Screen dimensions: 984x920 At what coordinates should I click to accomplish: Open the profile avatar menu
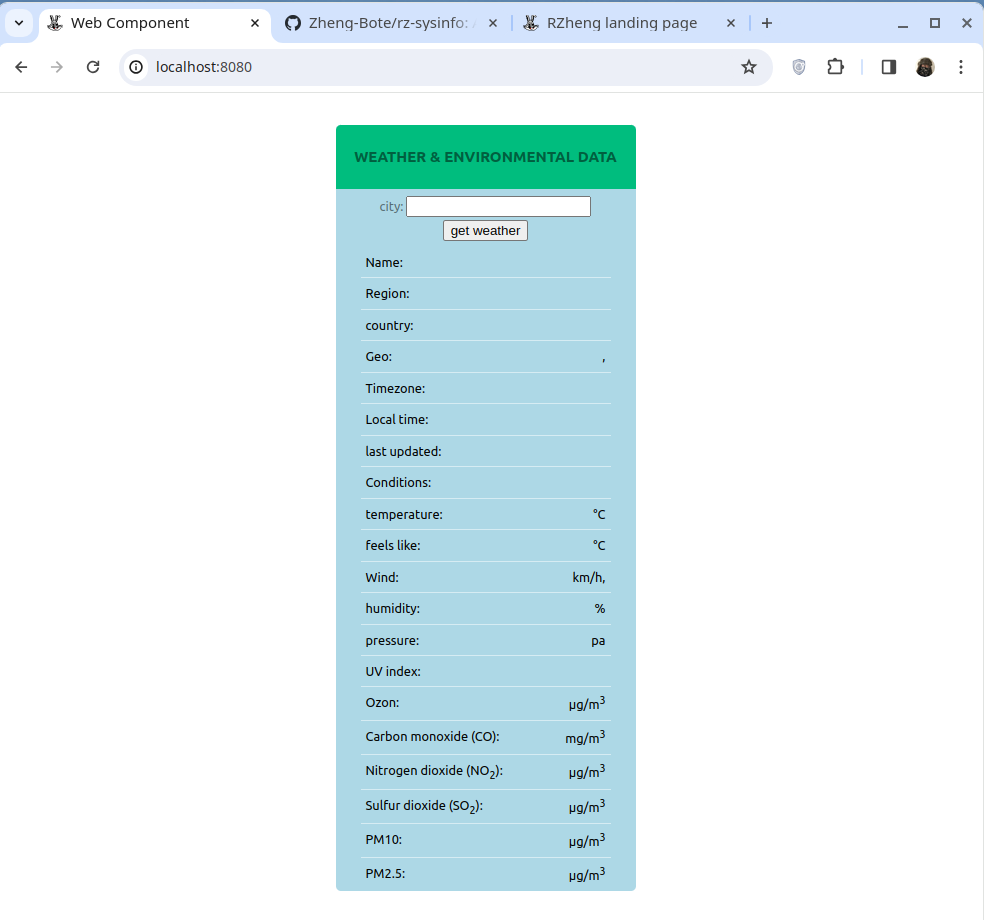pyautogui.click(x=925, y=67)
